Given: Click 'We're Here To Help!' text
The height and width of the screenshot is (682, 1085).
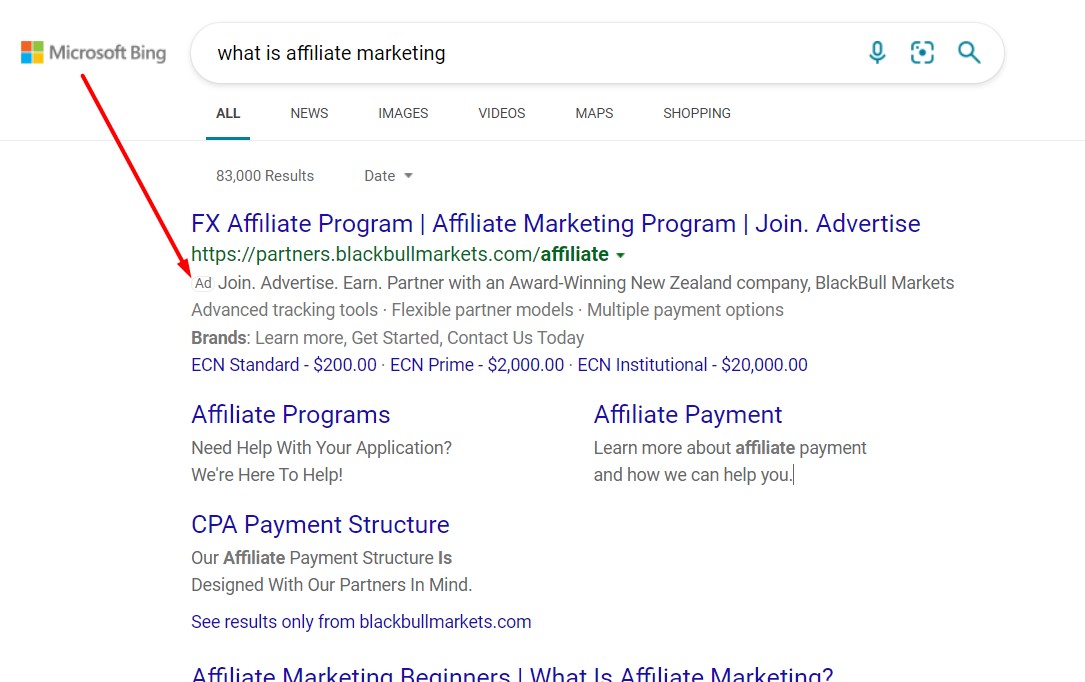Looking at the screenshot, I should tap(267, 474).
